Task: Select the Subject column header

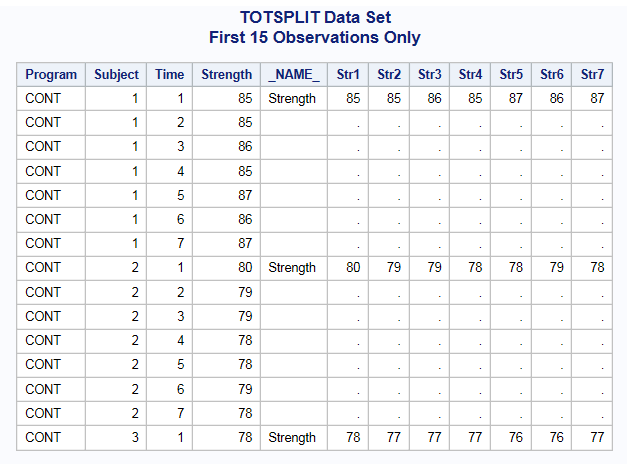Action: pyautogui.click(x=116, y=74)
